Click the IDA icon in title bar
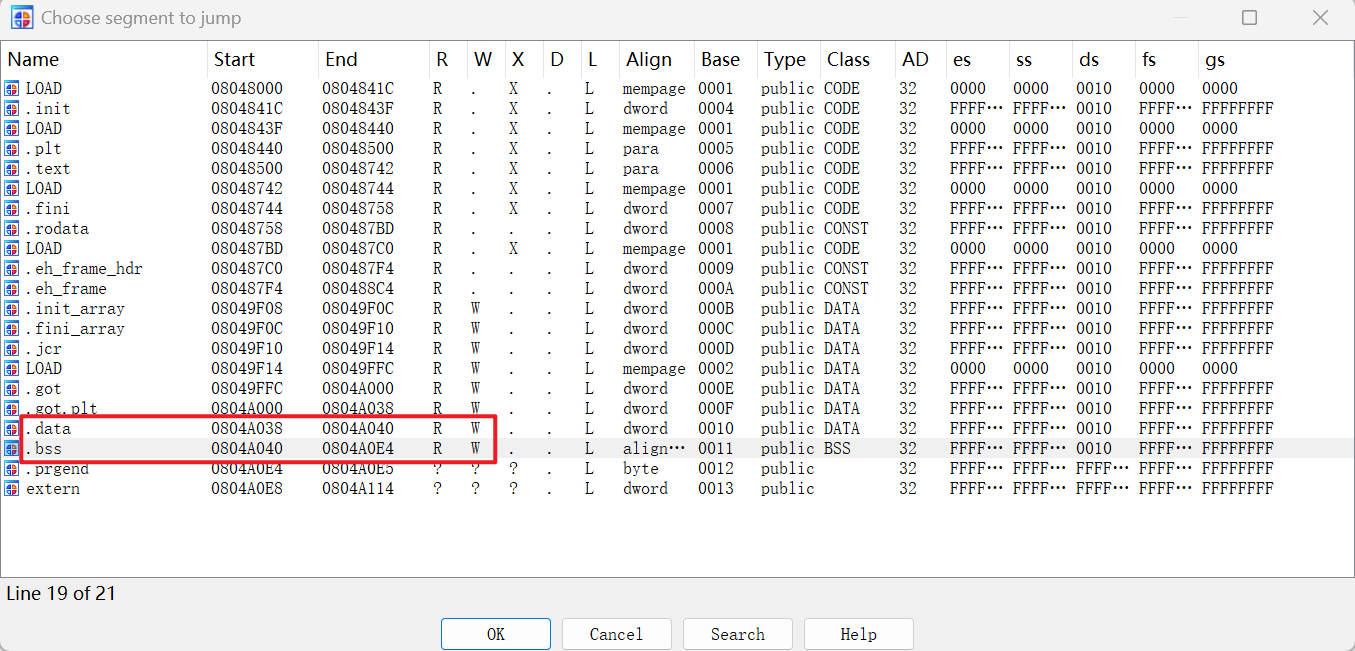The width and height of the screenshot is (1355, 651). pos(20,18)
